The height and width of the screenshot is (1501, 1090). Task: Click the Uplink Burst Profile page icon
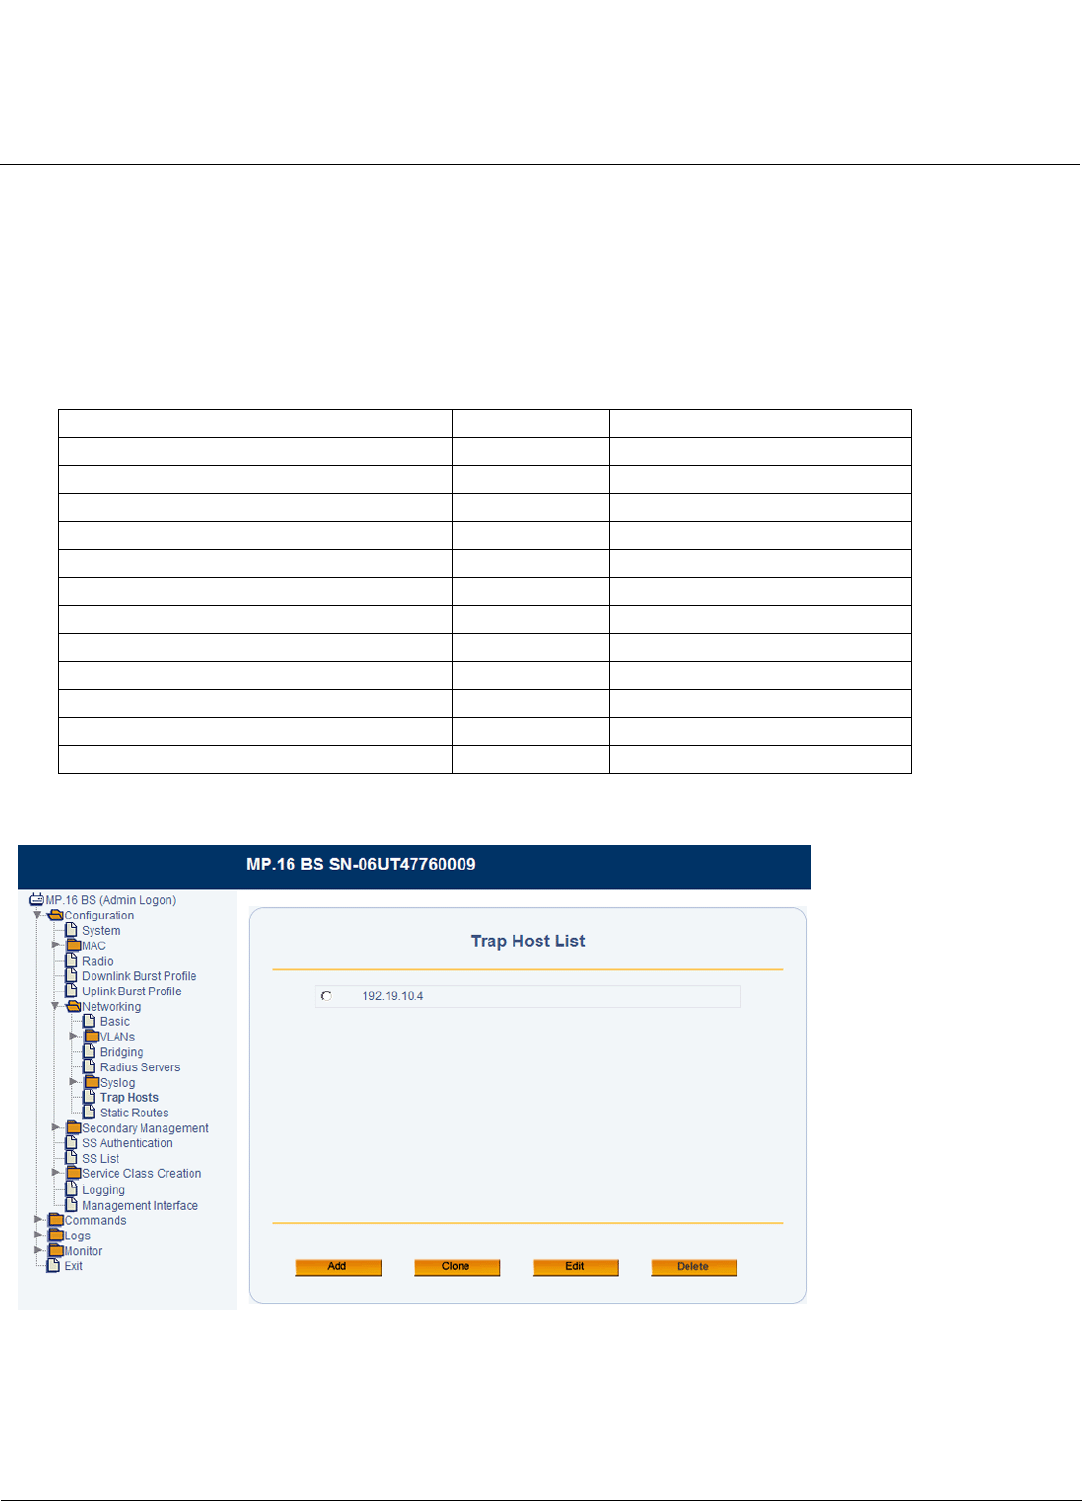(72, 990)
